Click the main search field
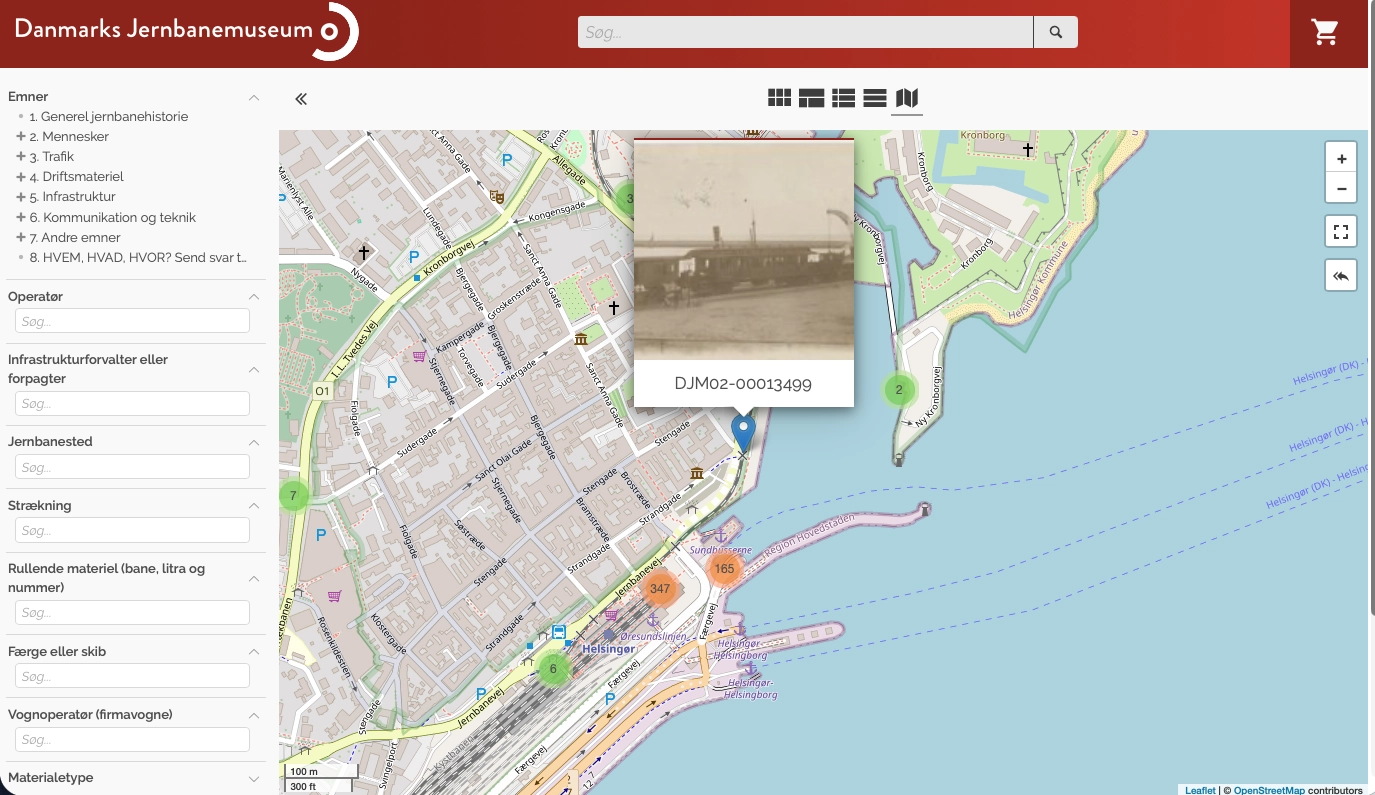 [x=805, y=32]
